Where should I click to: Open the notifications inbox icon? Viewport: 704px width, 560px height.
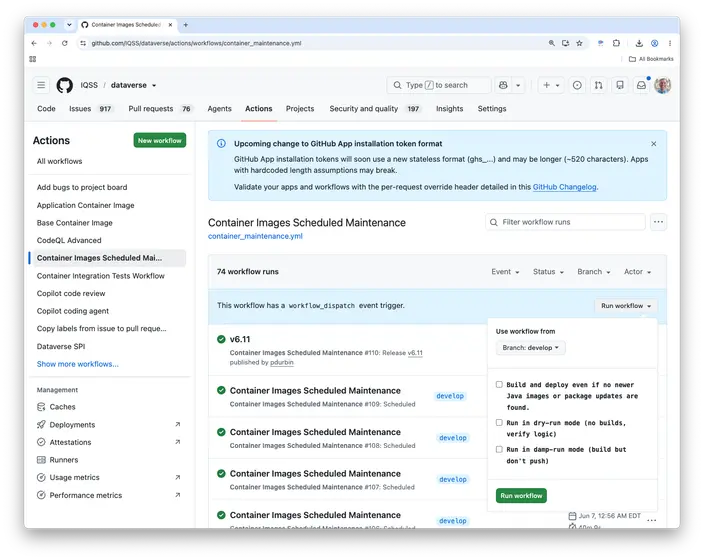(642, 85)
